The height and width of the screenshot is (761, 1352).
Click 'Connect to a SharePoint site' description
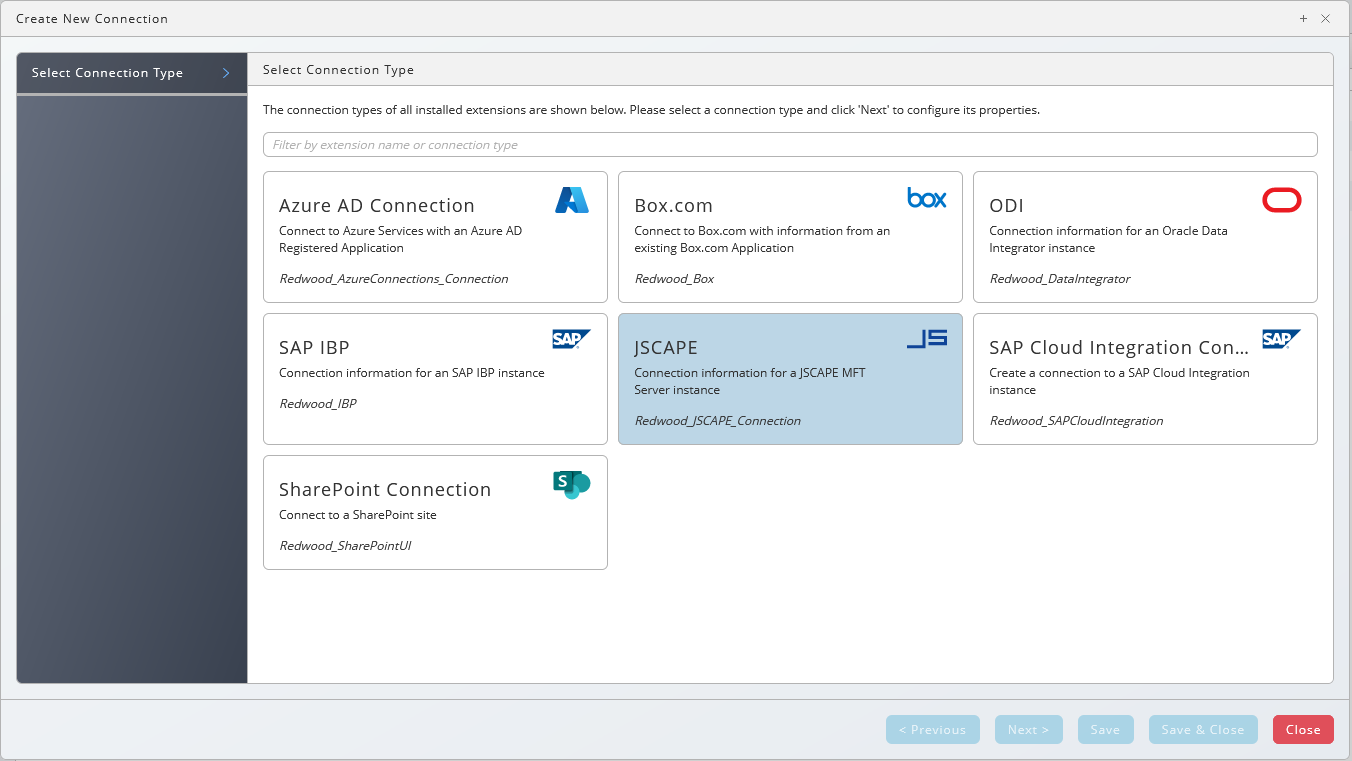point(358,515)
